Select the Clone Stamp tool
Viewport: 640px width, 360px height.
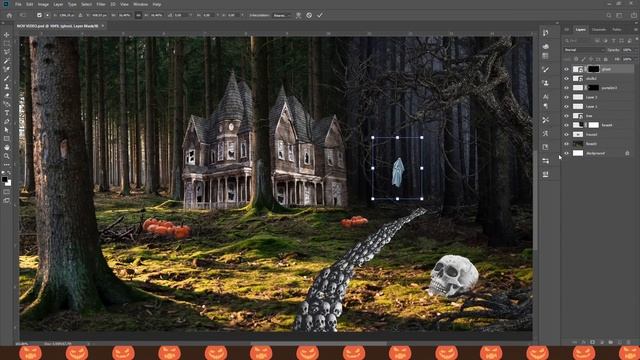coord(7,87)
